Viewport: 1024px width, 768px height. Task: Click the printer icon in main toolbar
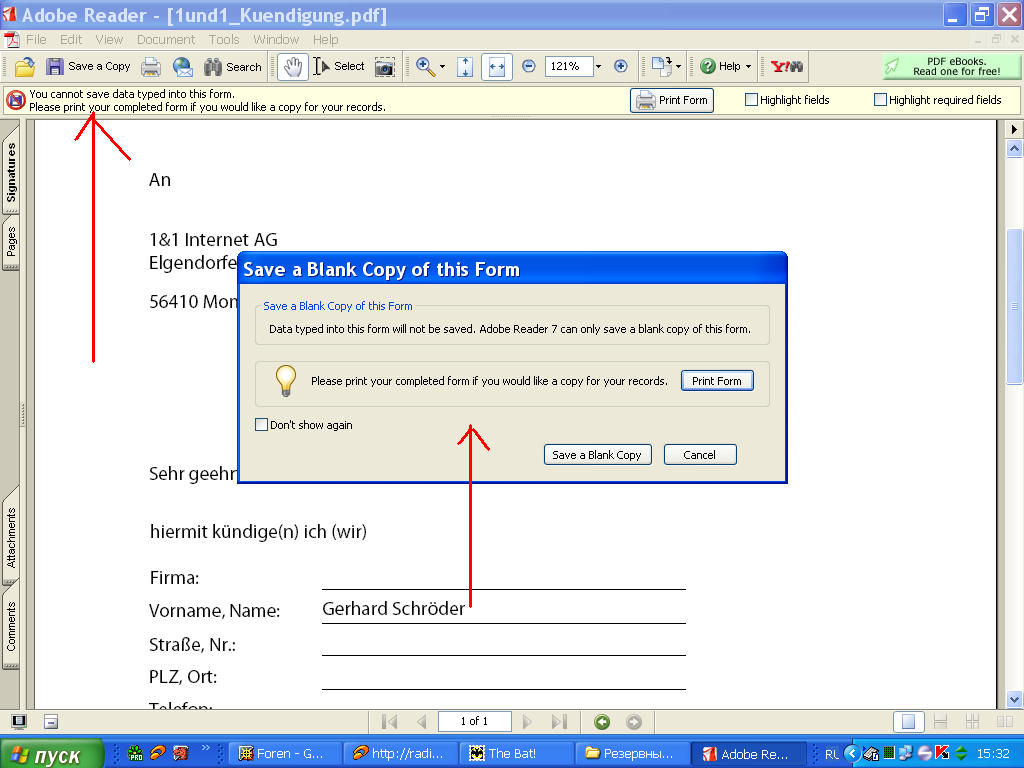coord(151,67)
